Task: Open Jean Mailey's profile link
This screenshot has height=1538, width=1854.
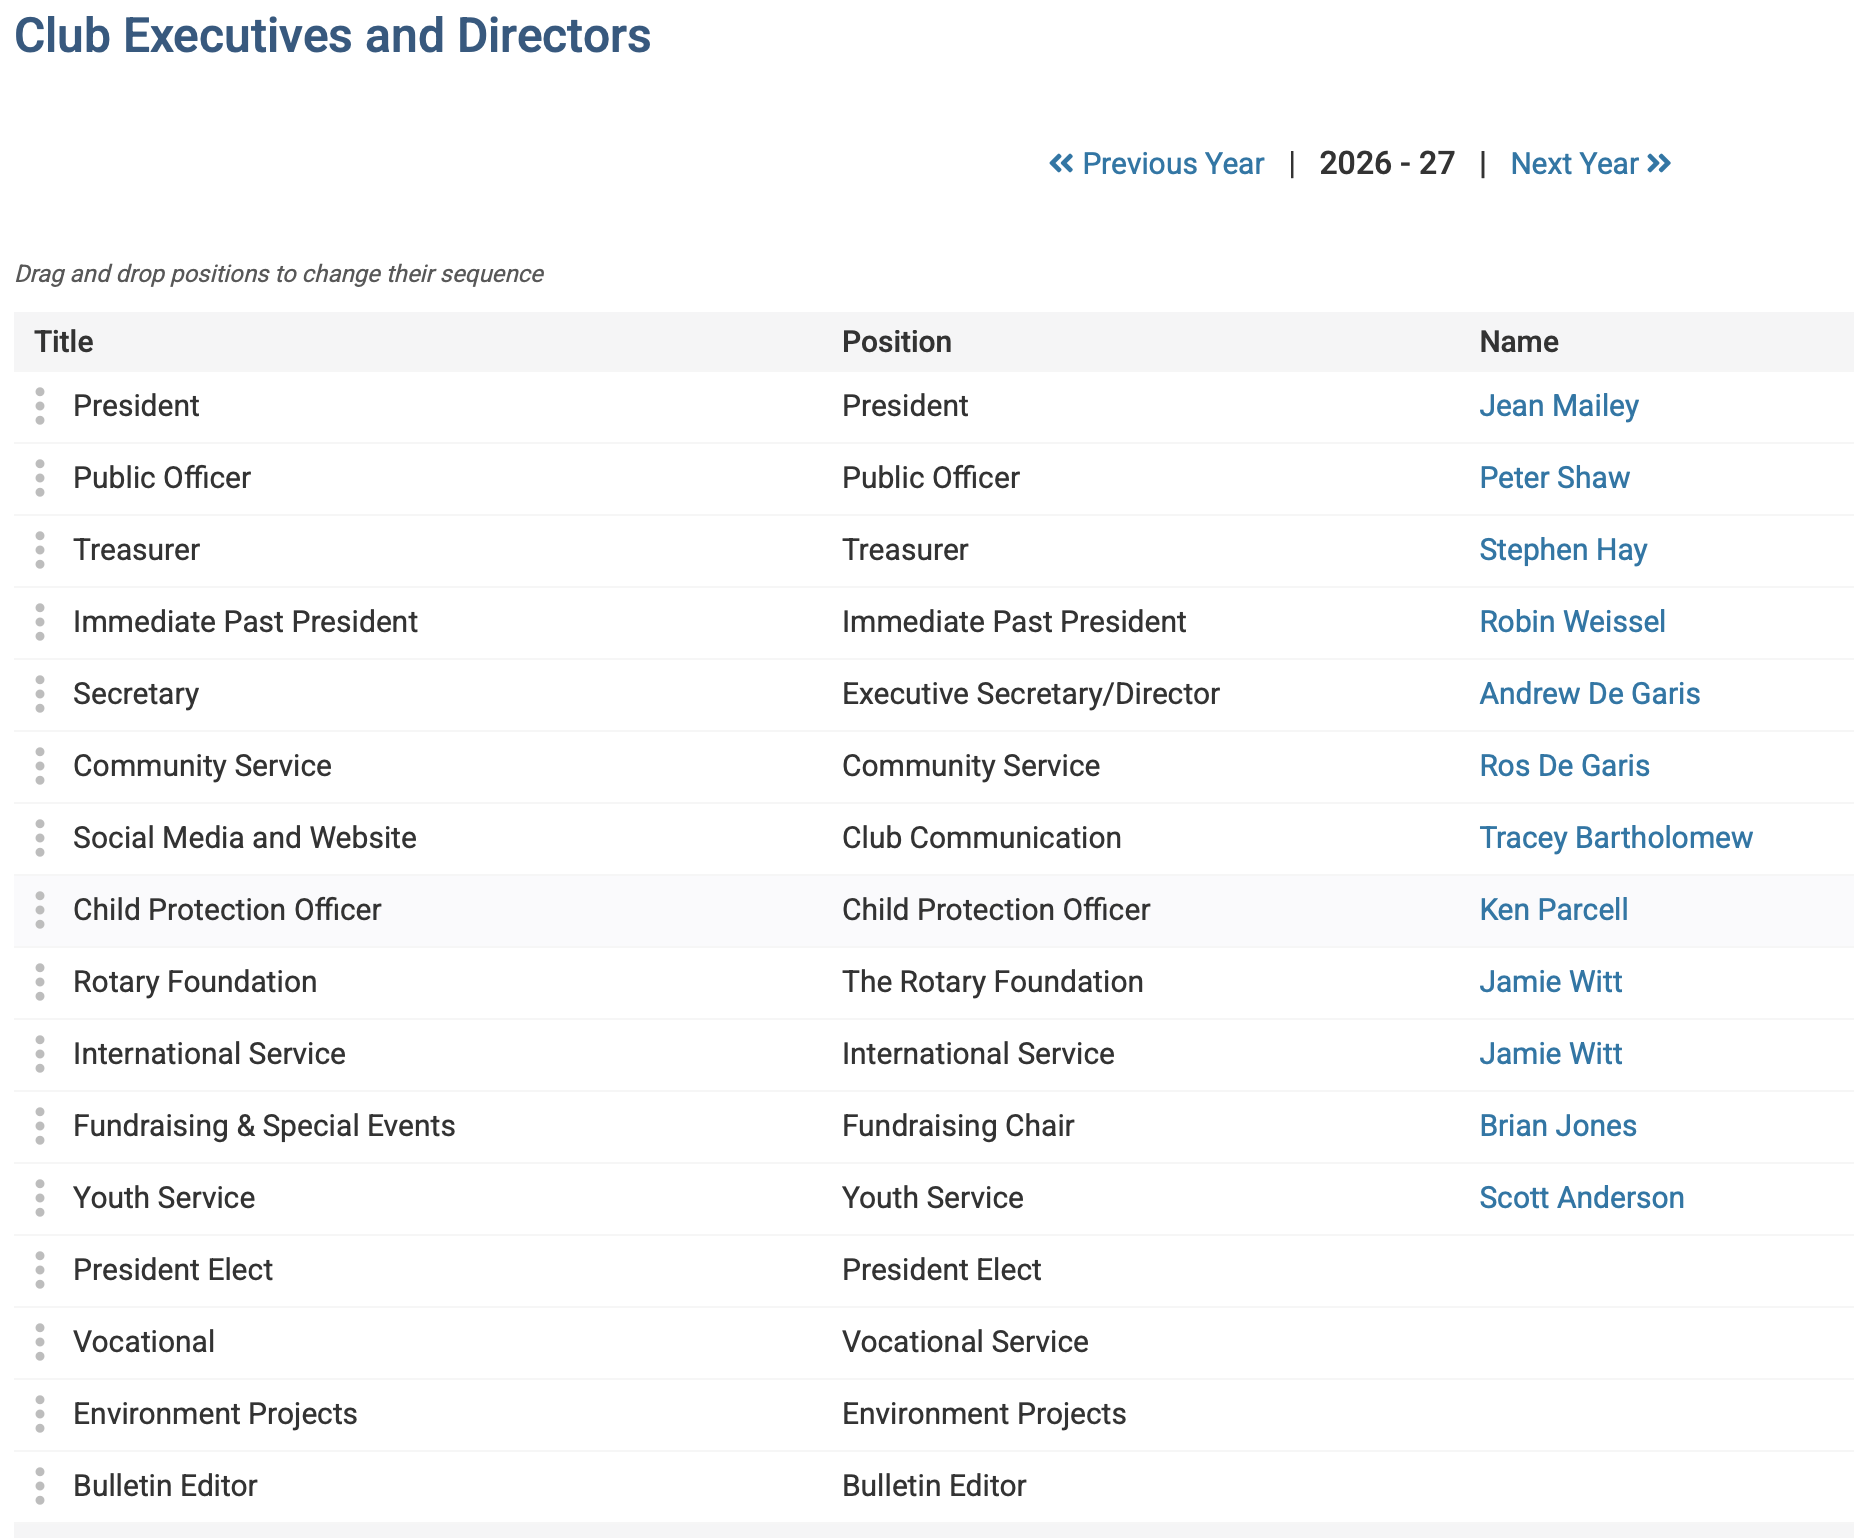Action: pos(1559,406)
